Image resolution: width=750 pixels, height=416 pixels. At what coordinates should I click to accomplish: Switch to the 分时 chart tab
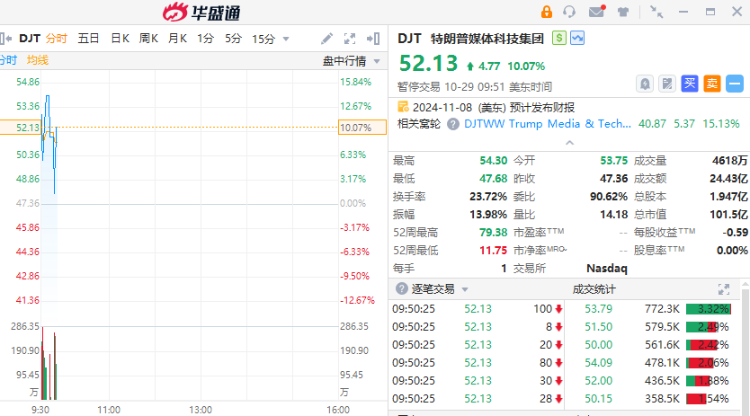point(56,38)
